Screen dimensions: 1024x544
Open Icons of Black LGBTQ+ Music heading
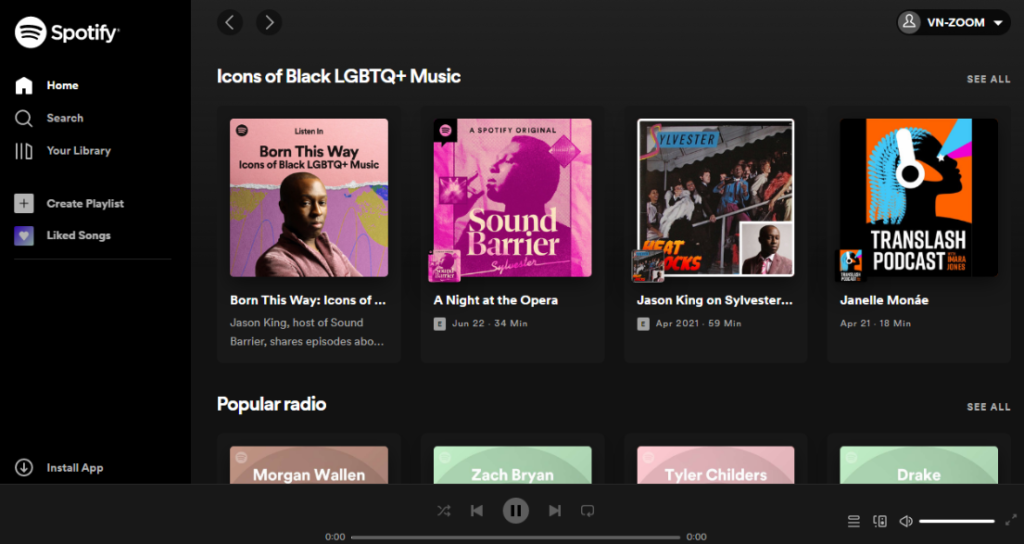coord(338,76)
